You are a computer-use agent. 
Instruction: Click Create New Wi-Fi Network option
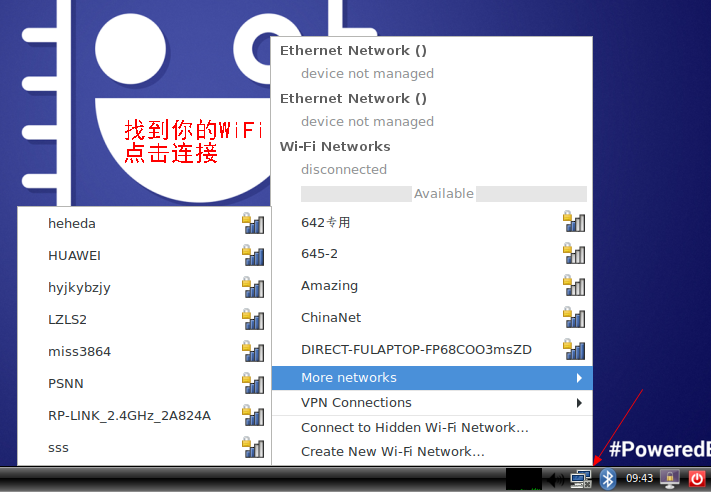click(432, 452)
